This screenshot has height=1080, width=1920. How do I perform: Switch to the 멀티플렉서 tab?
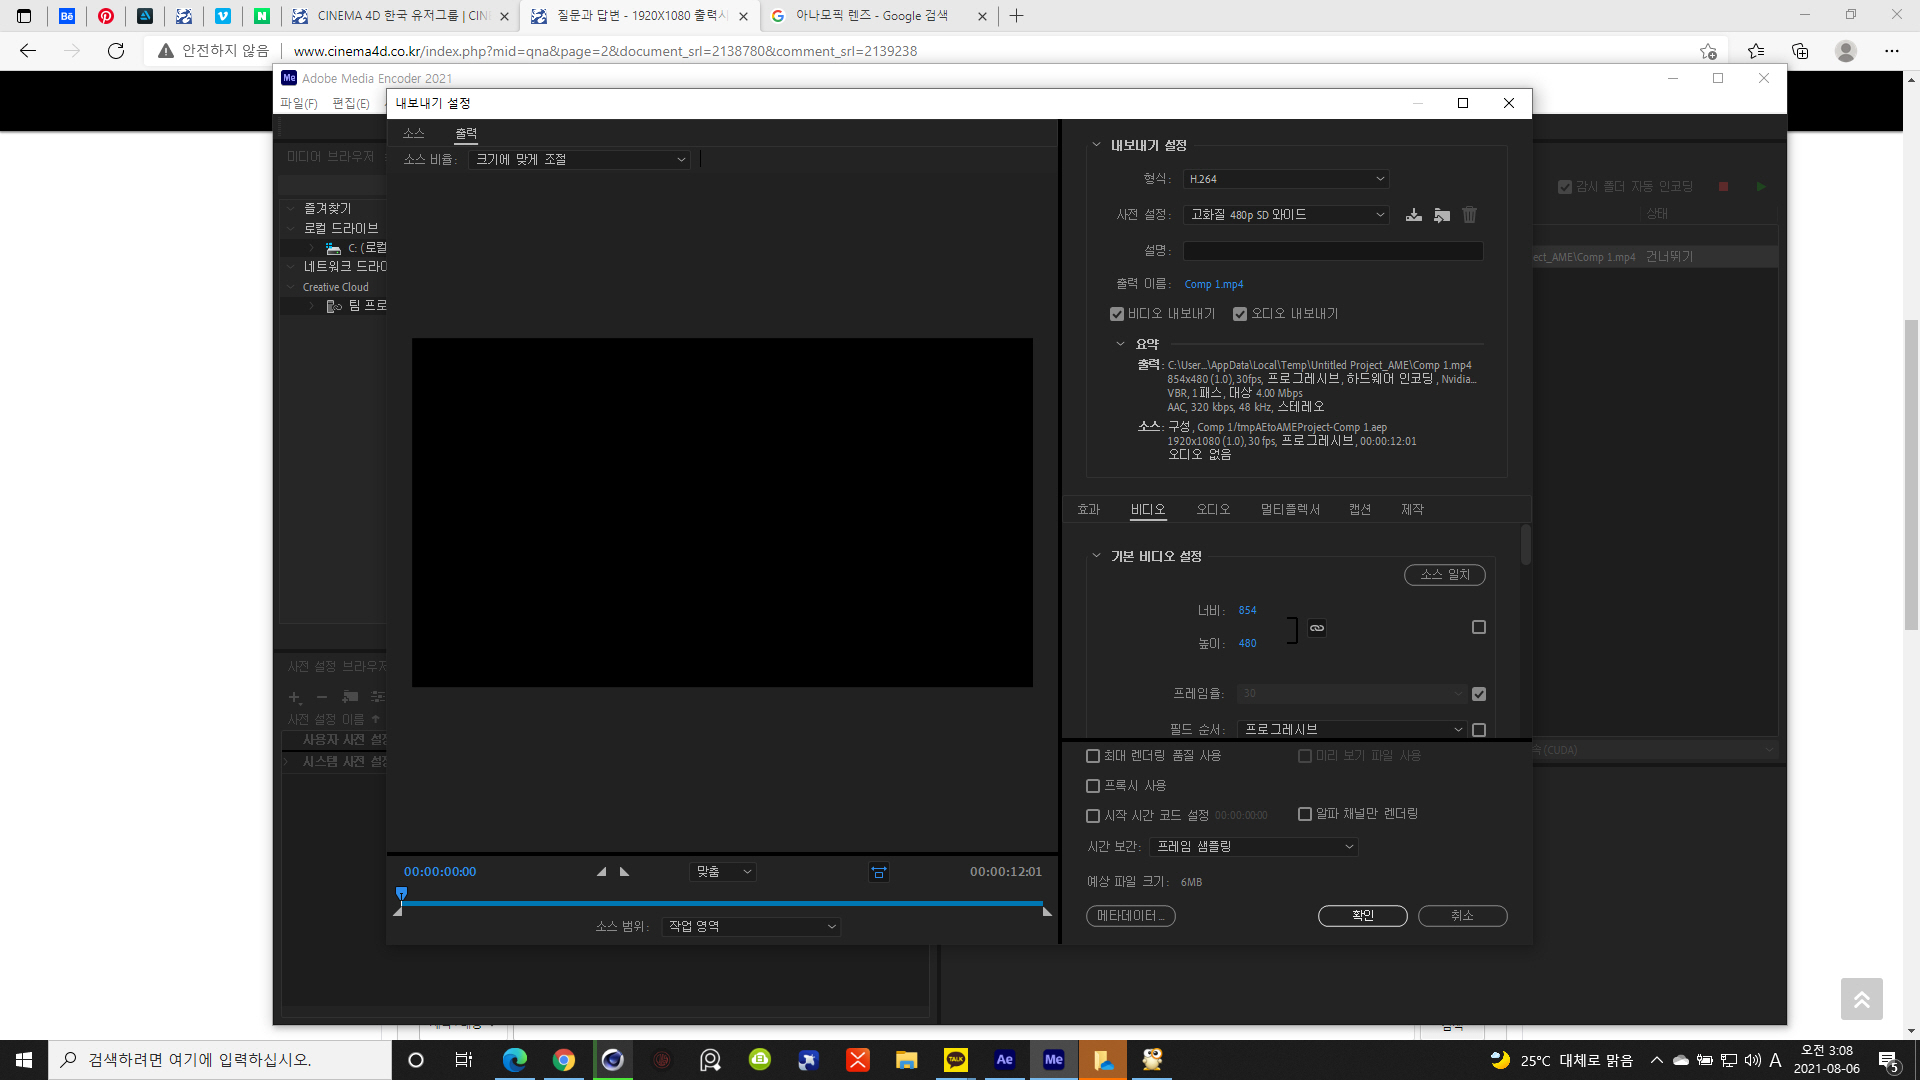click(x=1290, y=510)
